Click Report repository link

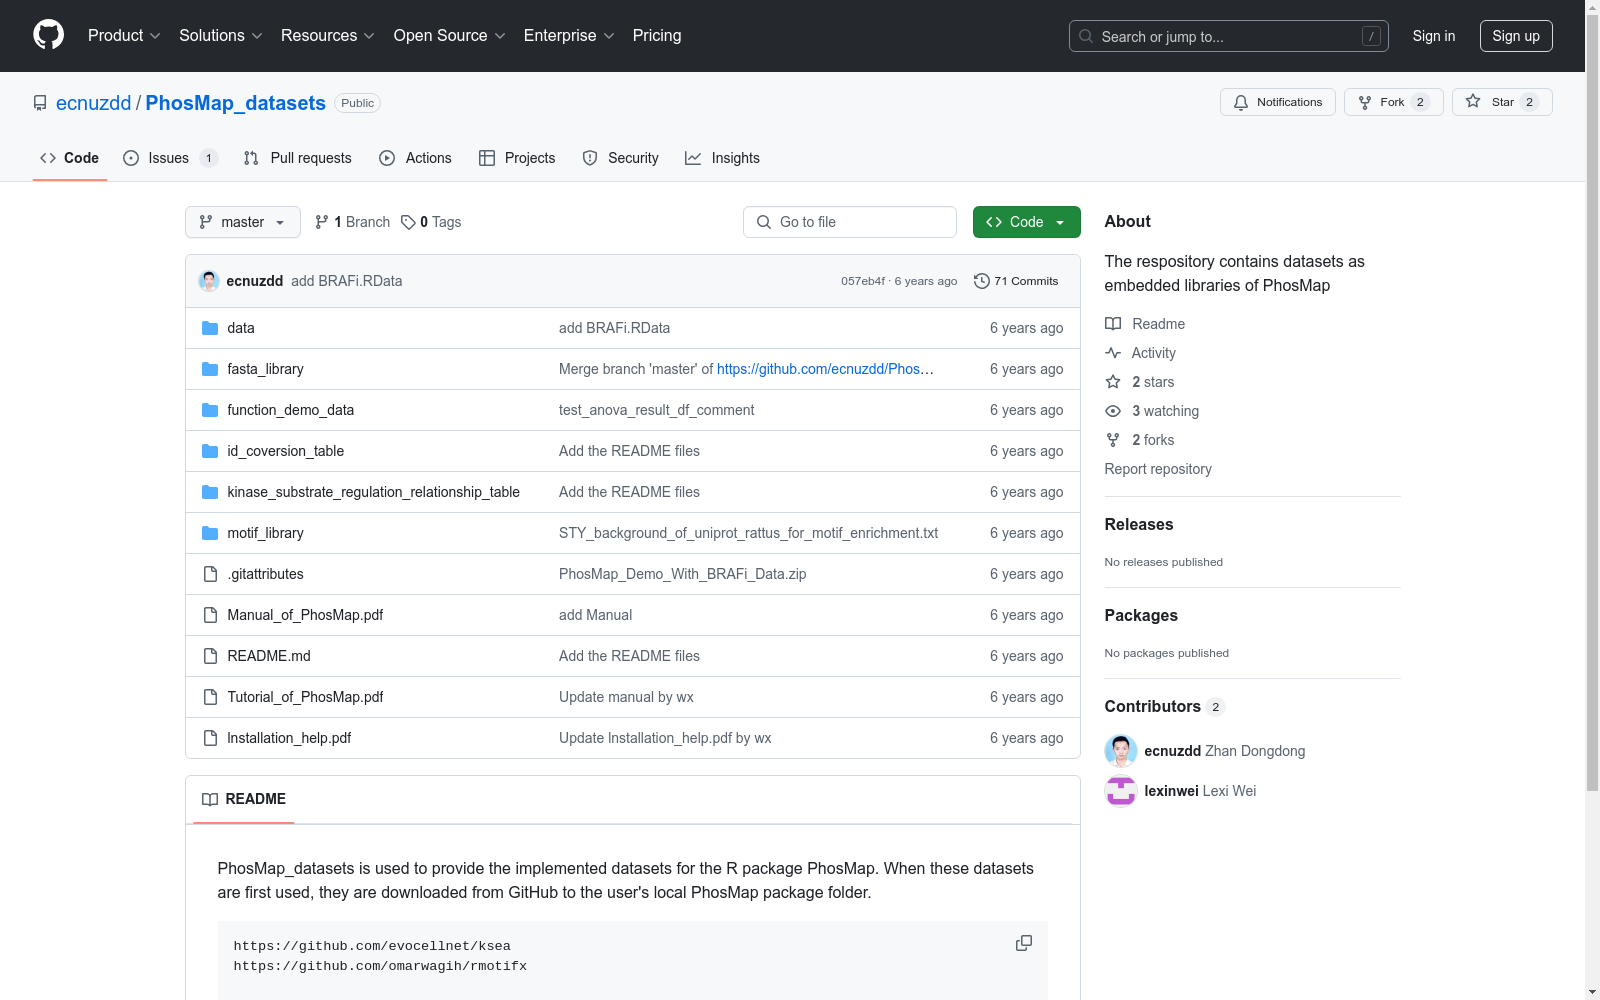[1158, 469]
